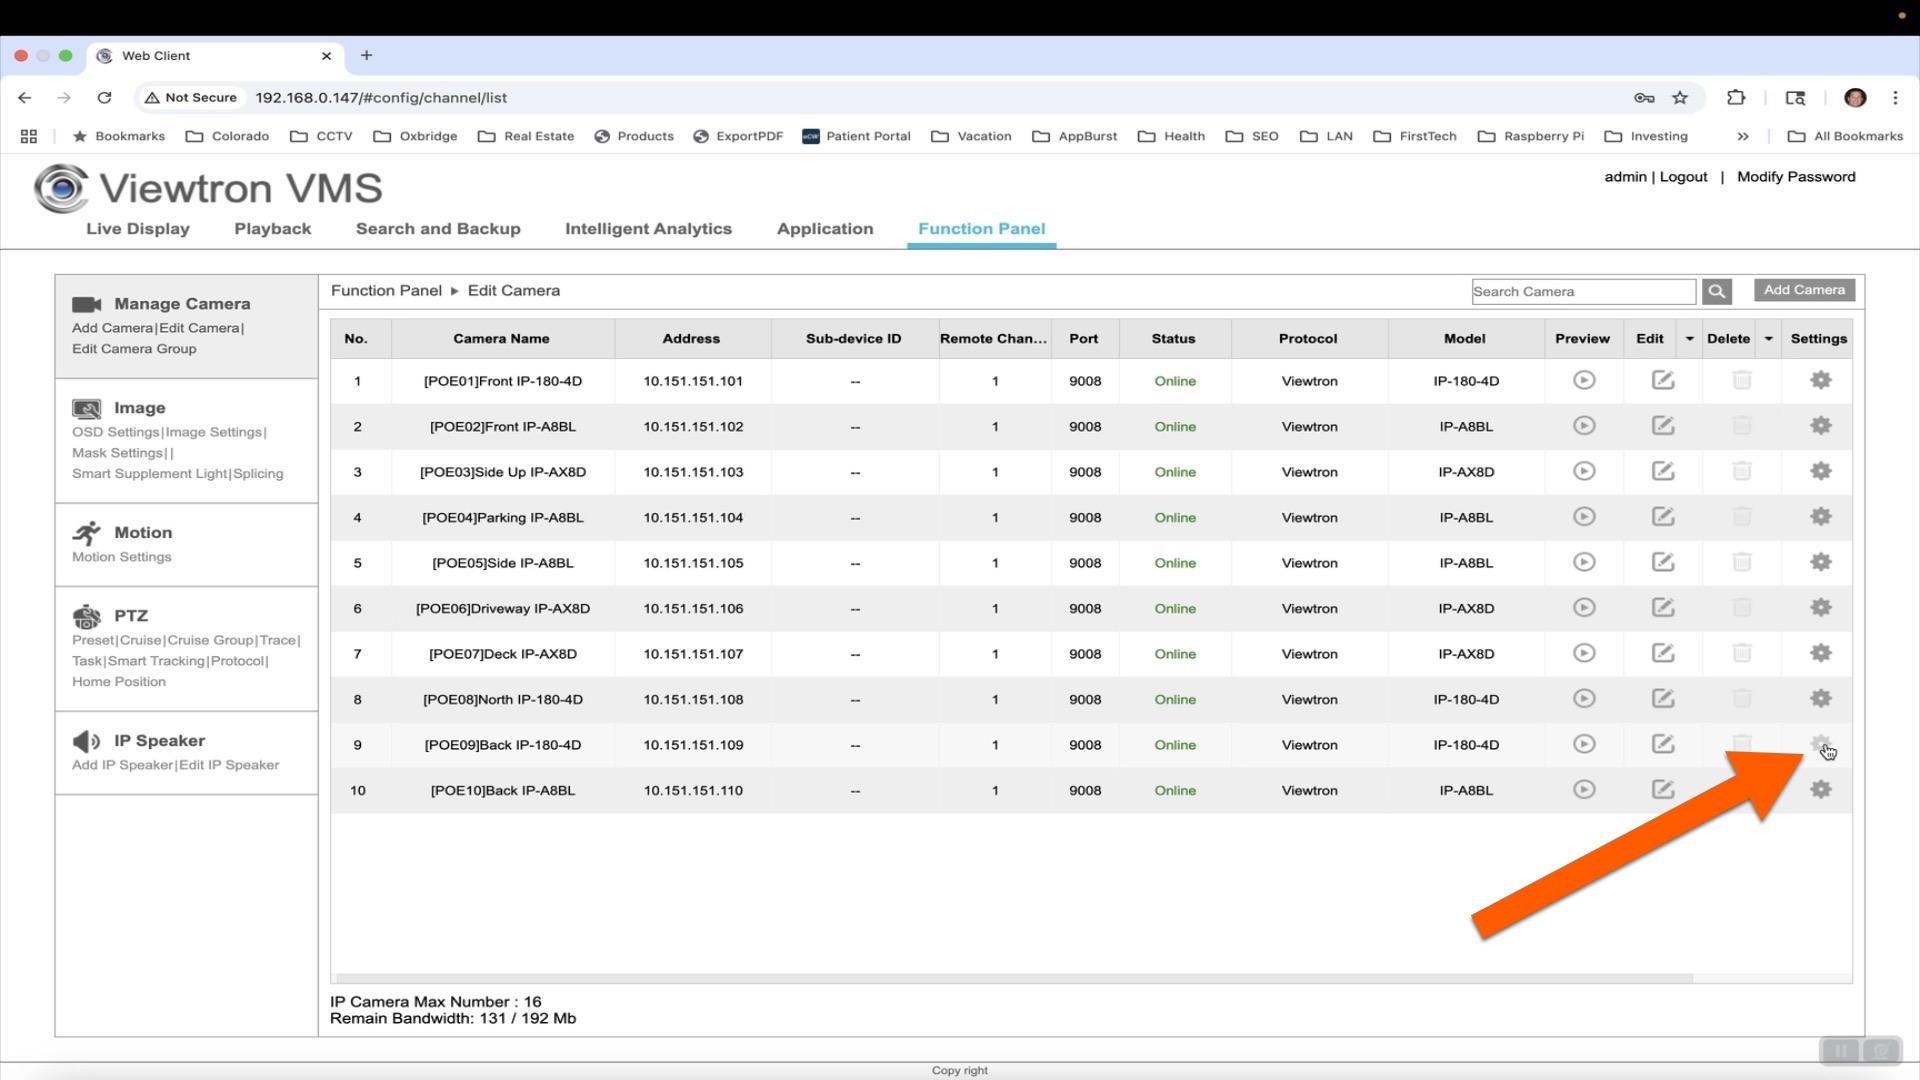Click the camera list horizontal scrollbar
This screenshot has width=1920, height=1080.
point(1014,978)
